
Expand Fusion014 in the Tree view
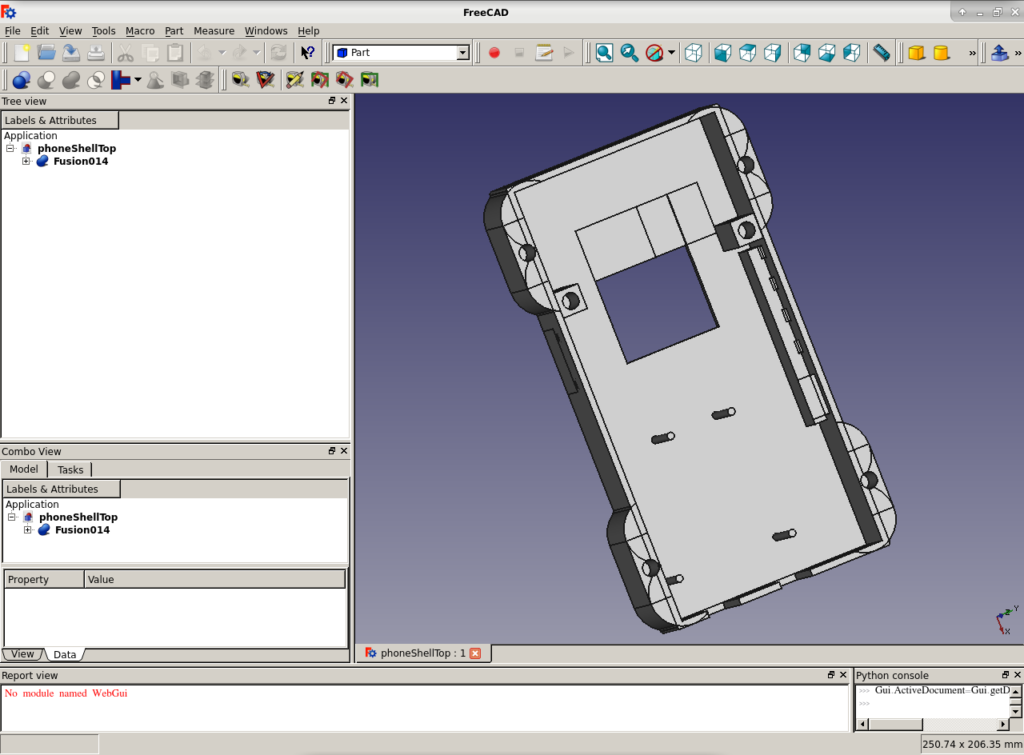(x=26, y=161)
